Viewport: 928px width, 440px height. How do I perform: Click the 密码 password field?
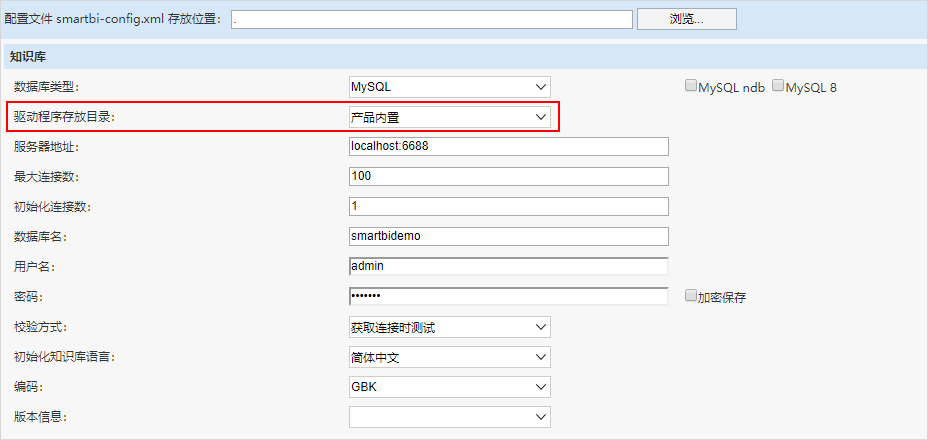(509, 296)
